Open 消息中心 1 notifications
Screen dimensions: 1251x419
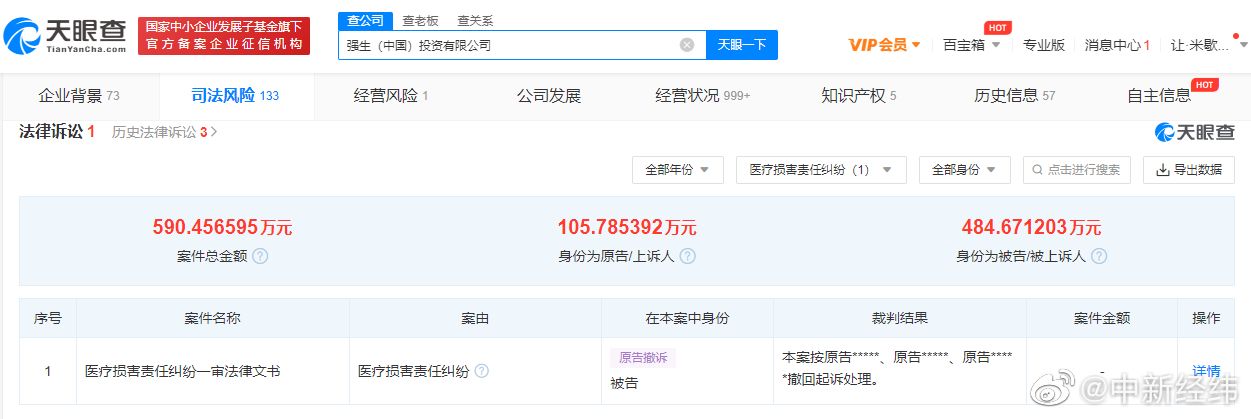[x=1118, y=45]
